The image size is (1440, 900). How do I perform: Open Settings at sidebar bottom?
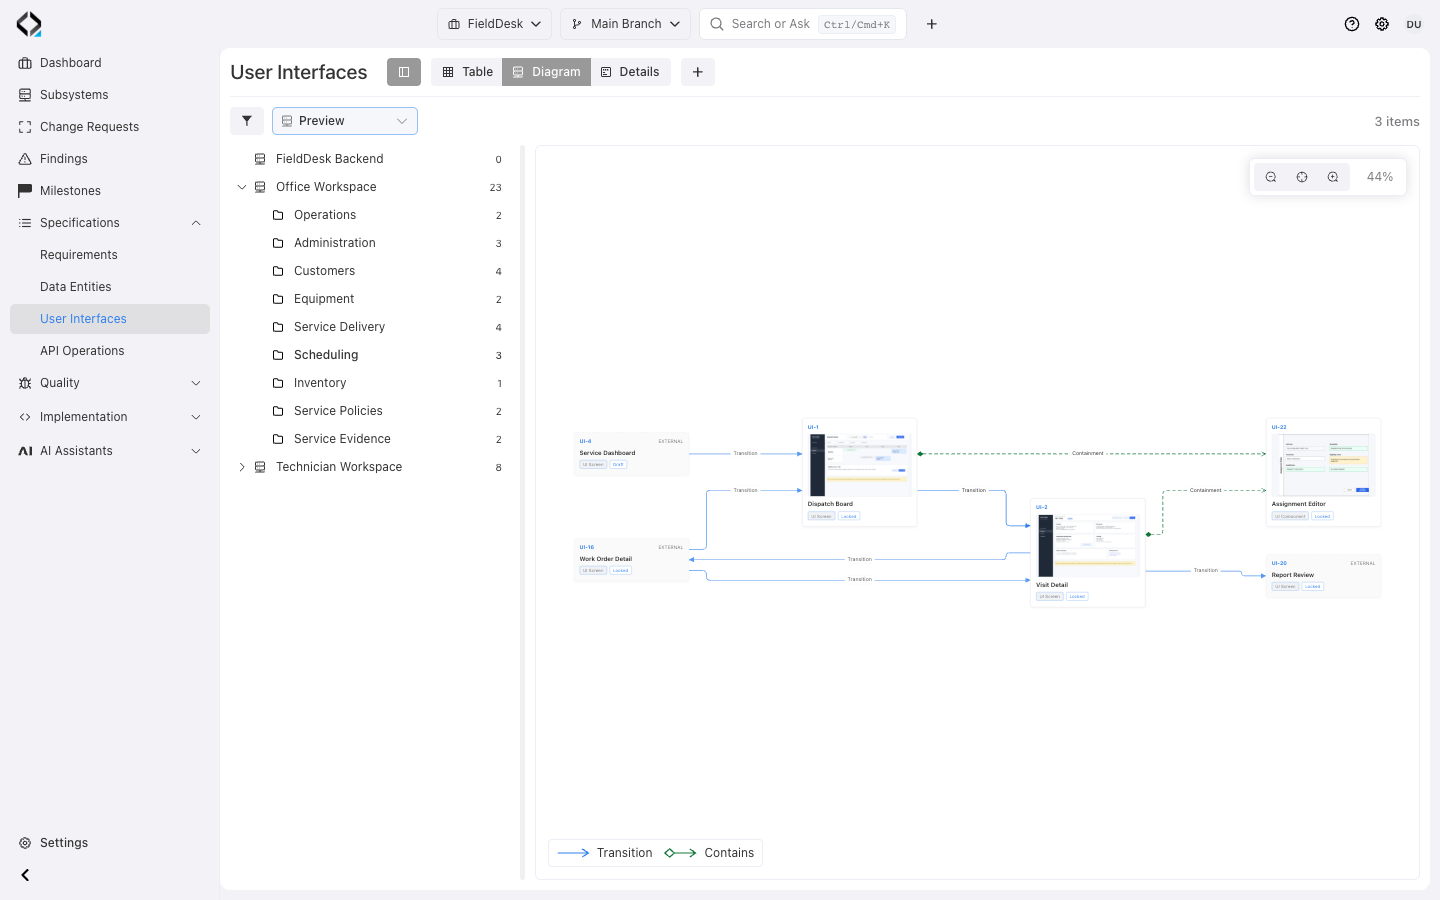tap(110, 843)
